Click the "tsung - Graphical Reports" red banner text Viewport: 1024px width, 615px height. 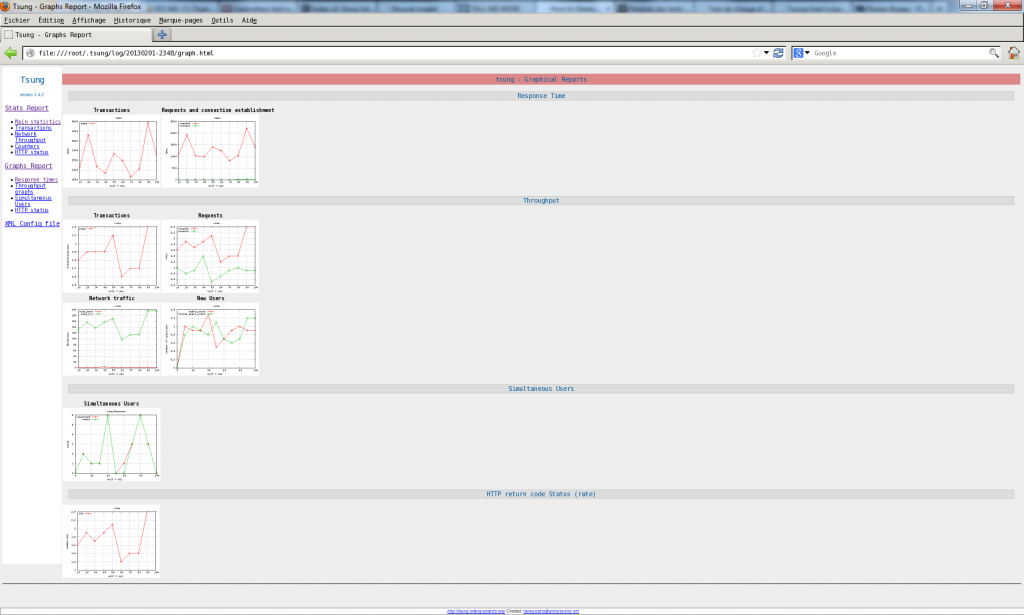pos(541,79)
